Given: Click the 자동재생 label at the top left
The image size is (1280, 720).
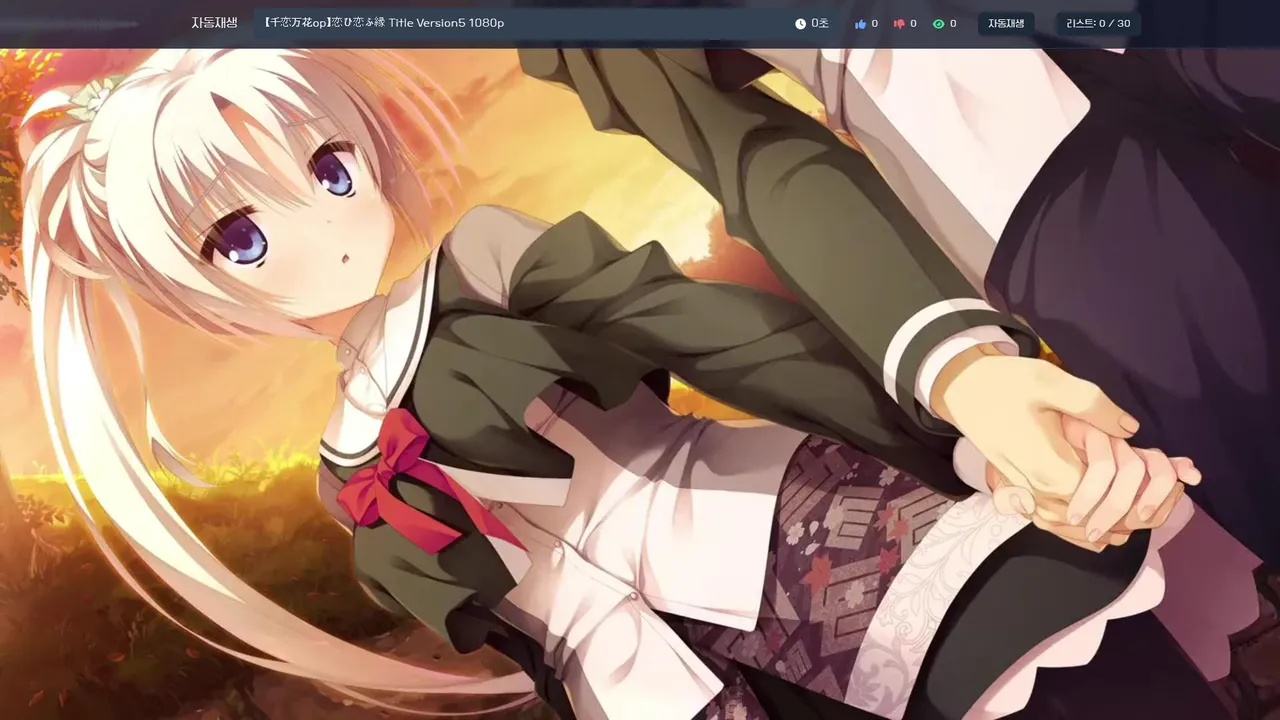Looking at the screenshot, I should tap(214, 23).
